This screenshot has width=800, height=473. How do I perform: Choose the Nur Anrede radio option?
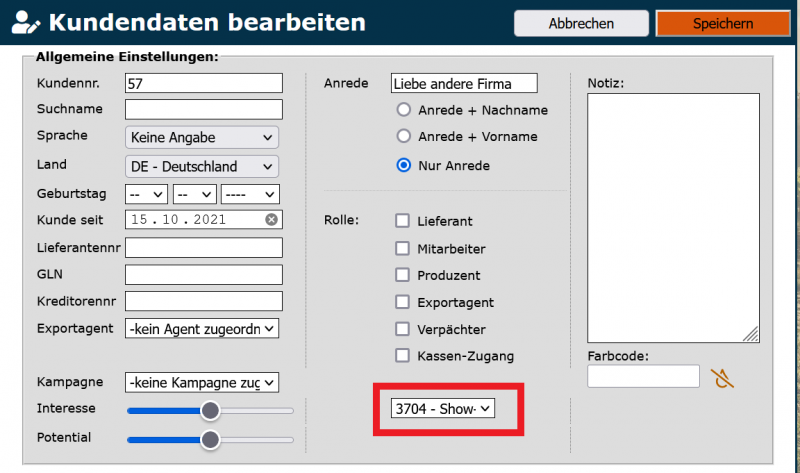404,165
